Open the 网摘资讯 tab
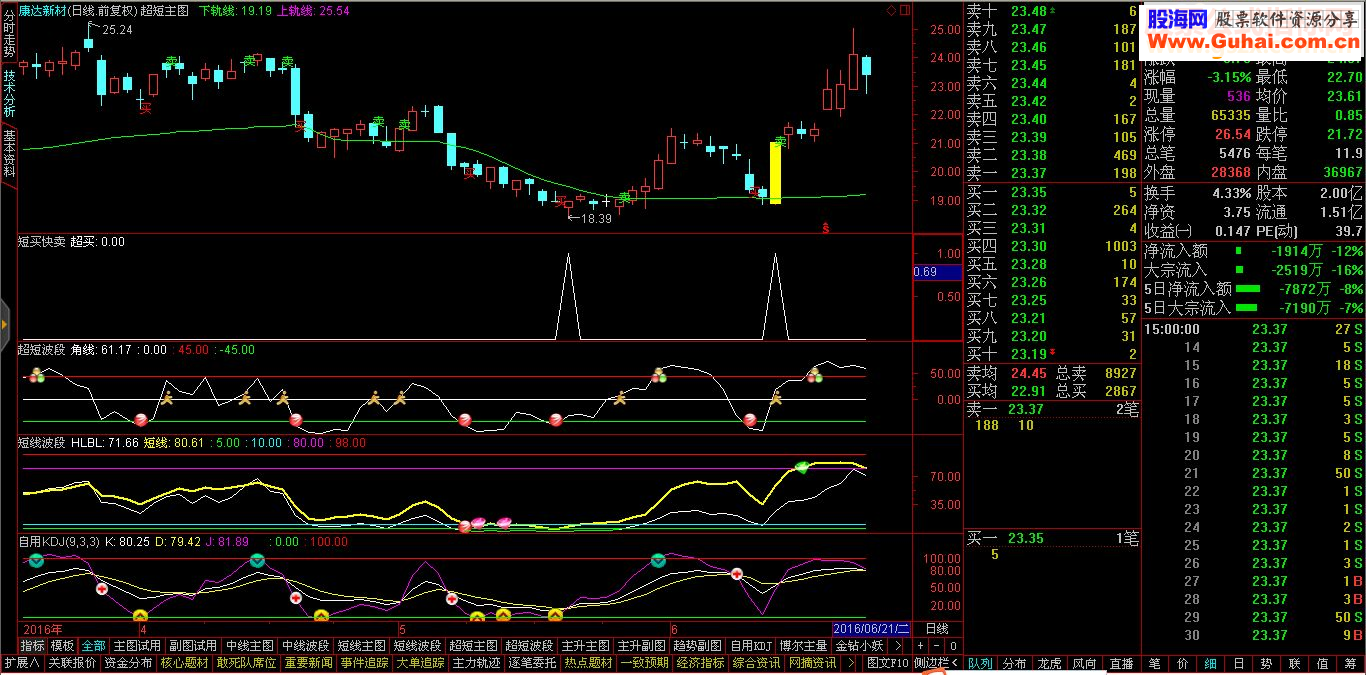The image size is (1366, 675). pyautogui.click(x=811, y=662)
